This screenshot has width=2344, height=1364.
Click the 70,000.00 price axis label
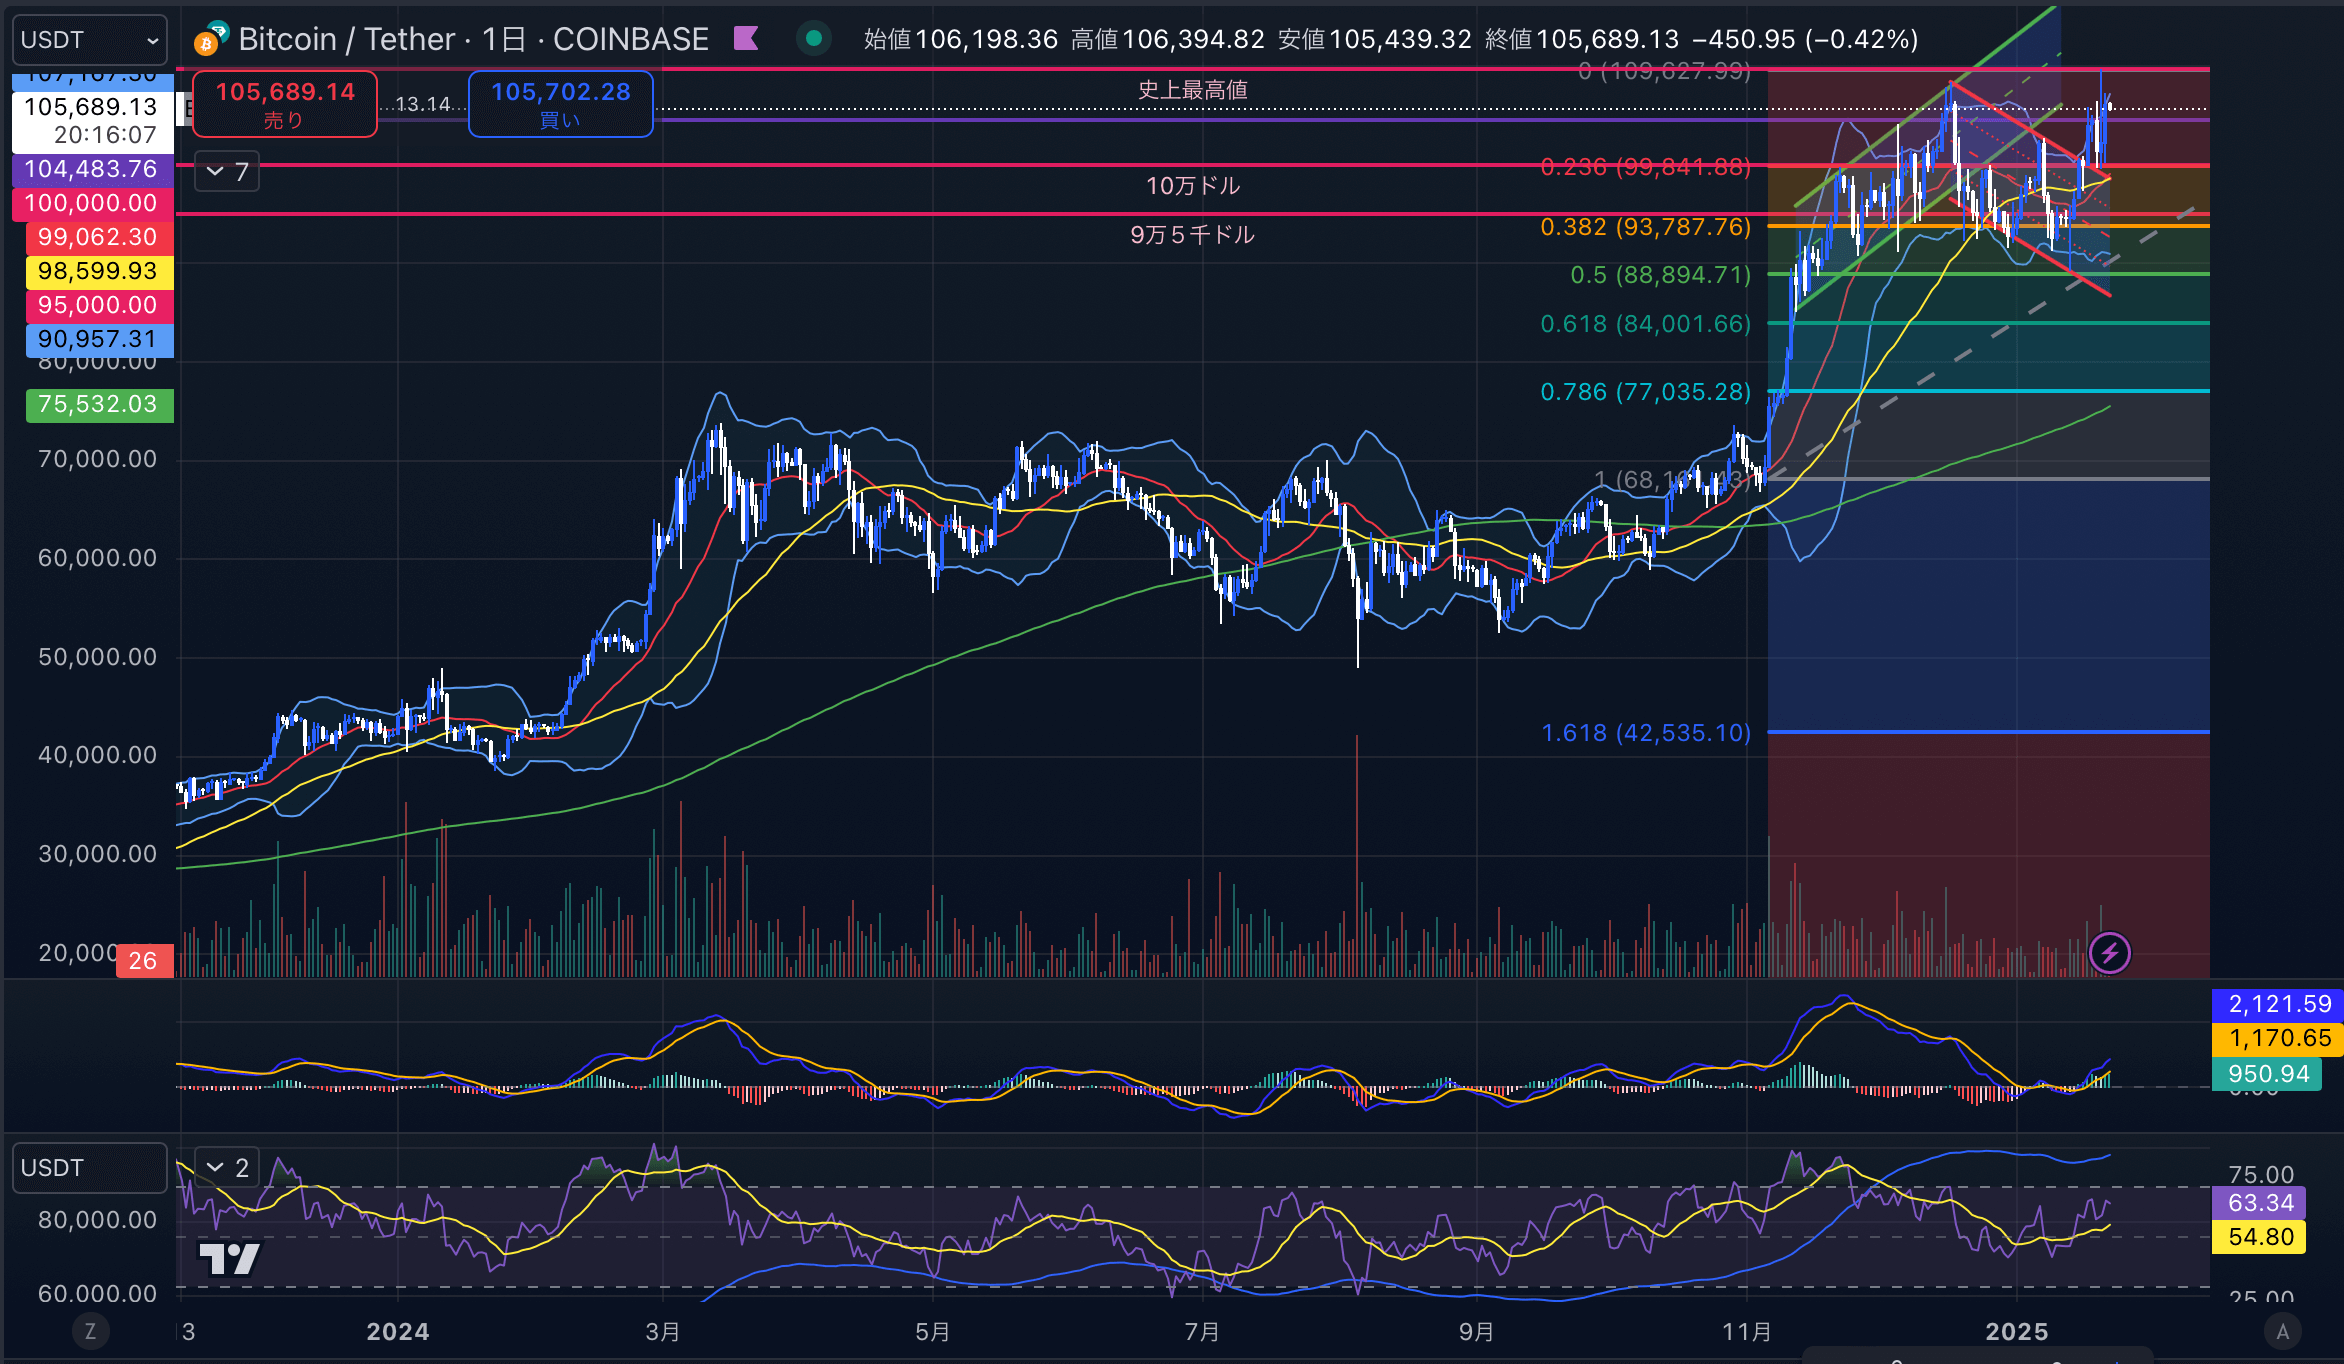coord(98,460)
